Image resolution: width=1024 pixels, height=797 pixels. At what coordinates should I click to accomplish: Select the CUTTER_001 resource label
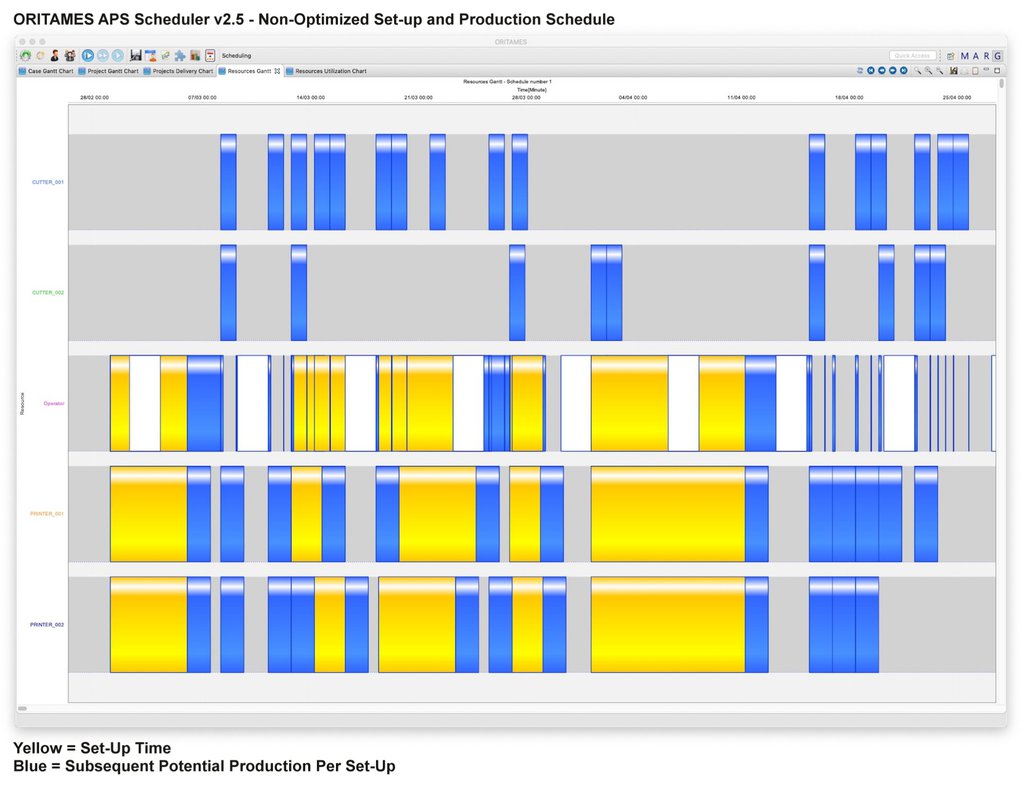[x=48, y=182]
